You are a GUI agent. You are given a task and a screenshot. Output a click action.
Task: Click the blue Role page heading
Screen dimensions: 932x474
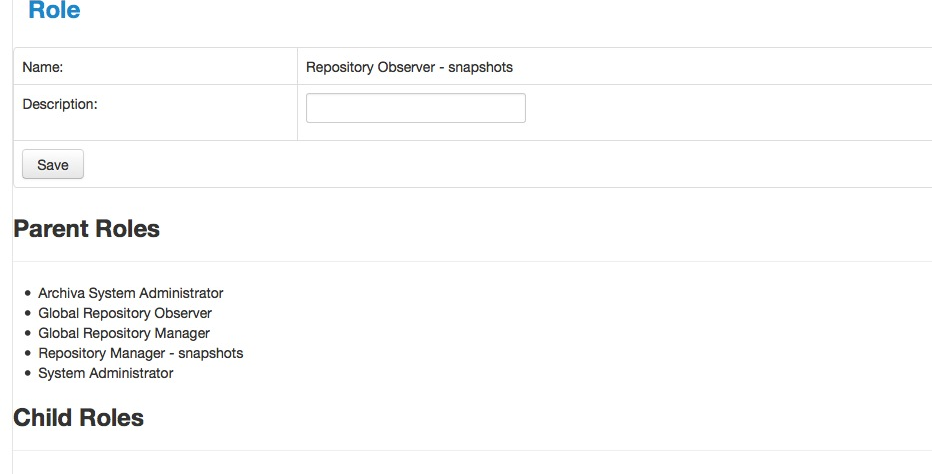tap(54, 12)
